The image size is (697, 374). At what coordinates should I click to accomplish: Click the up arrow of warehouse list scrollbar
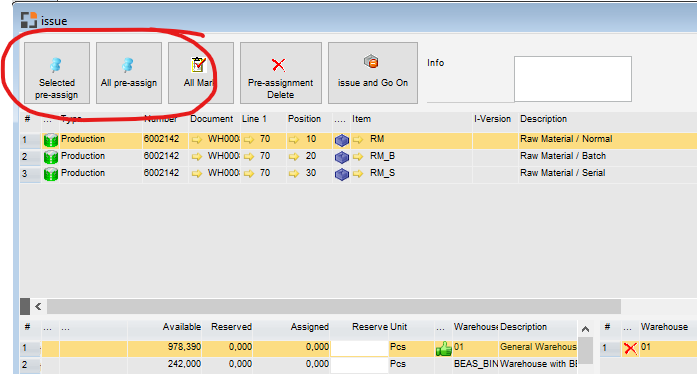pos(585,330)
